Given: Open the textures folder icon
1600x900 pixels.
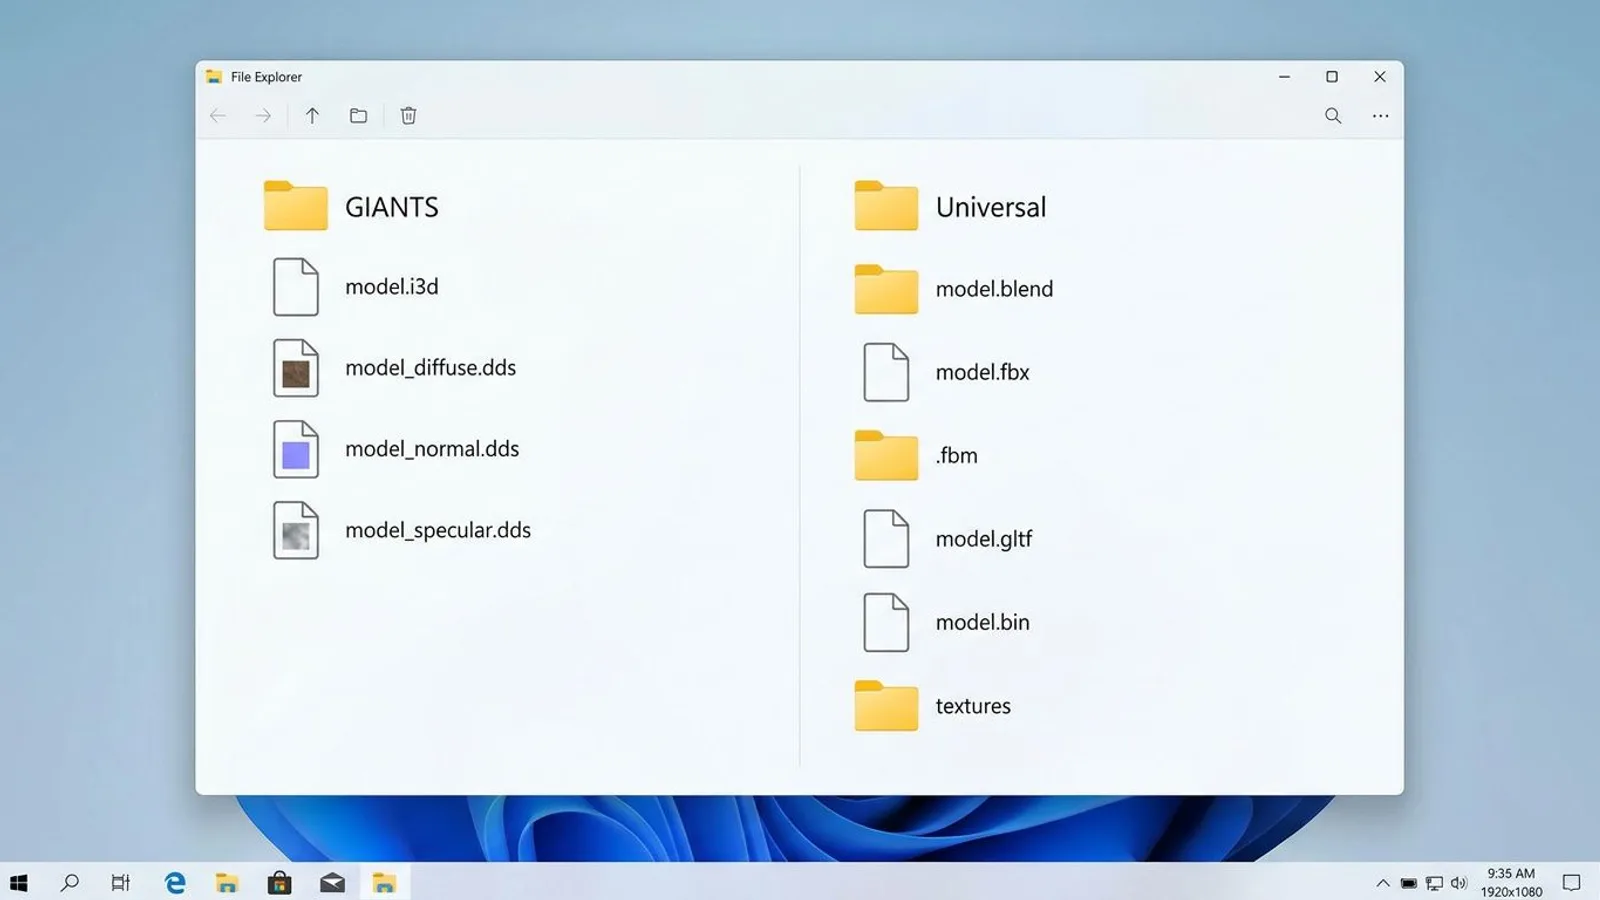Looking at the screenshot, I should point(886,705).
